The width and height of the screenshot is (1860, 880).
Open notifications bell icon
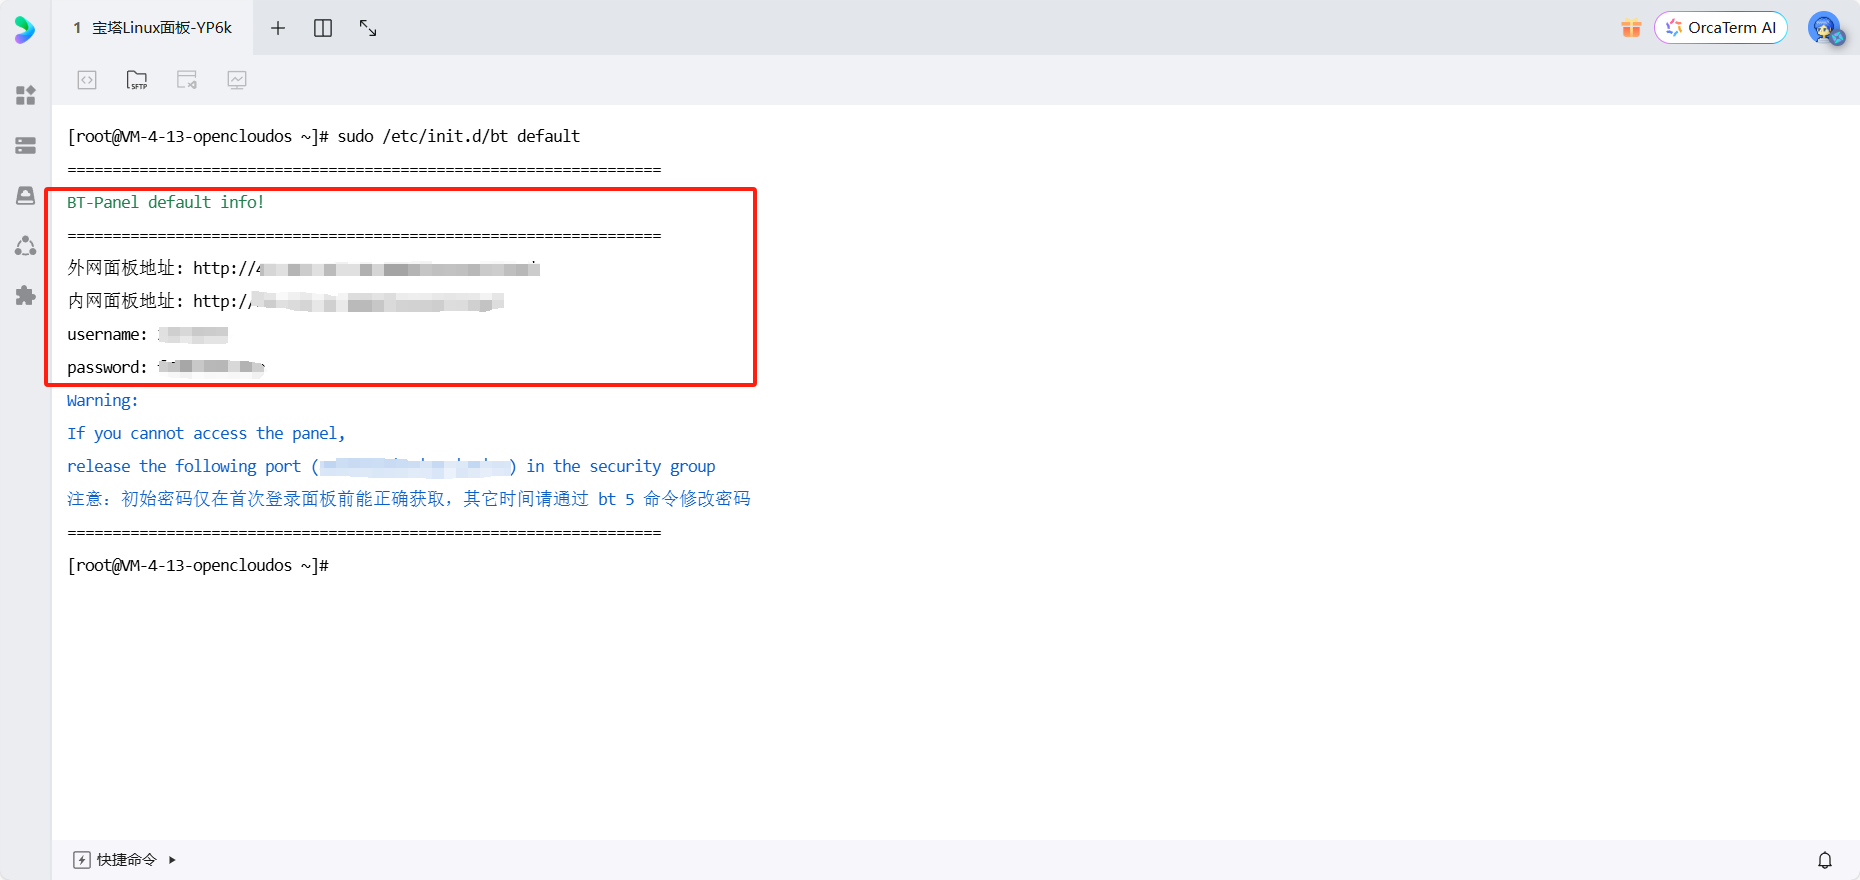1825,860
